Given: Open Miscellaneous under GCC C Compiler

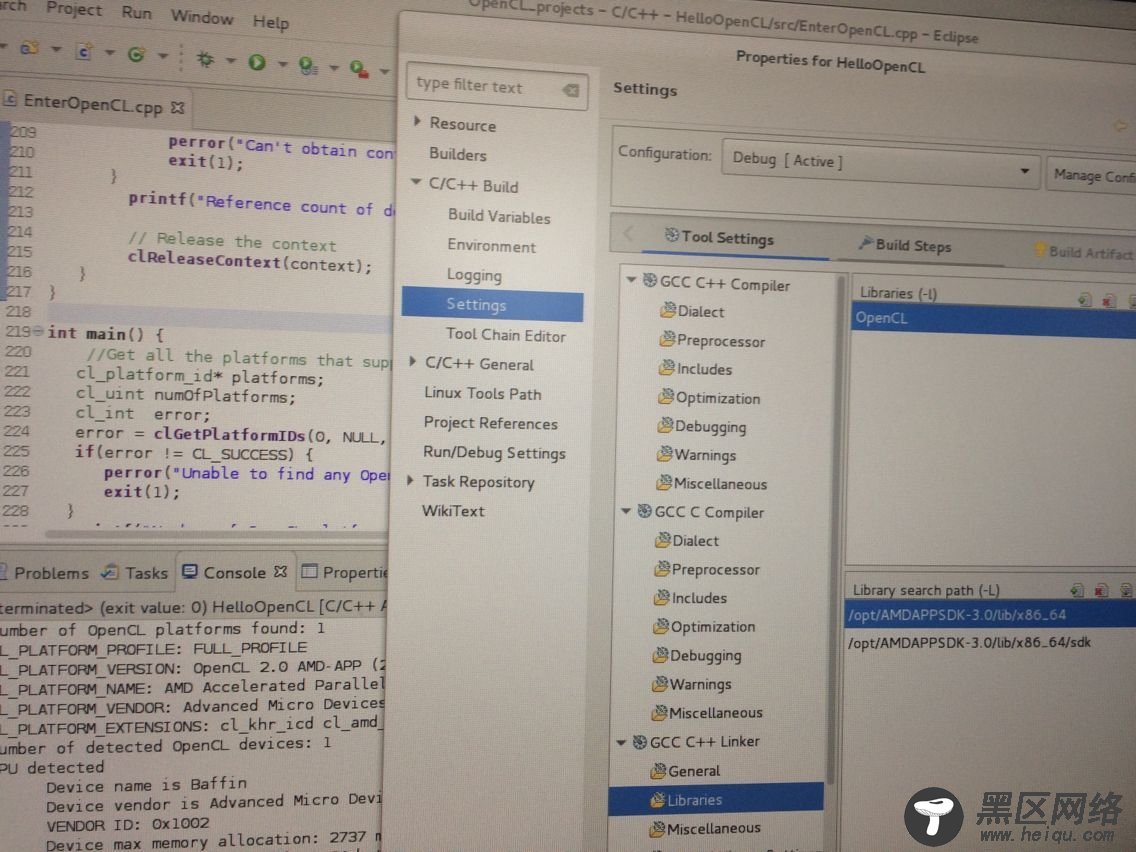Looking at the screenshot, I should point(706,713).
